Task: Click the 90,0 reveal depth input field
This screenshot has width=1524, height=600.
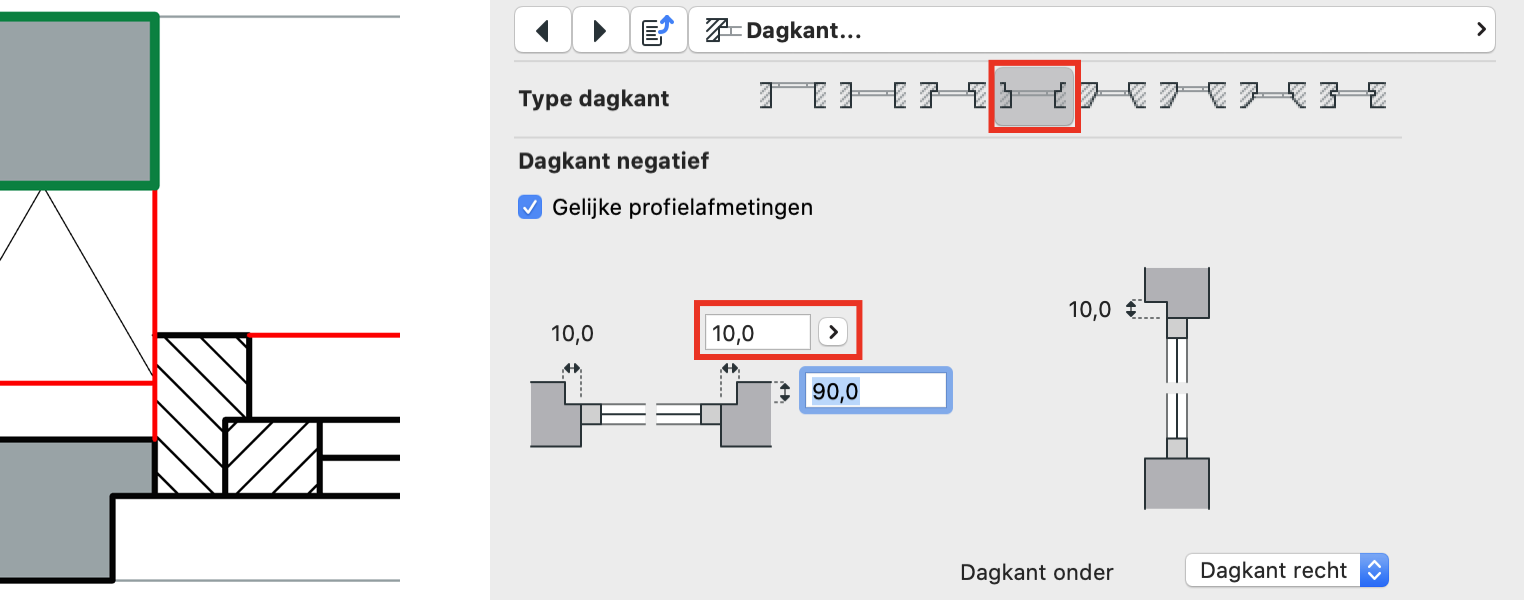Action: click(875, 390)
